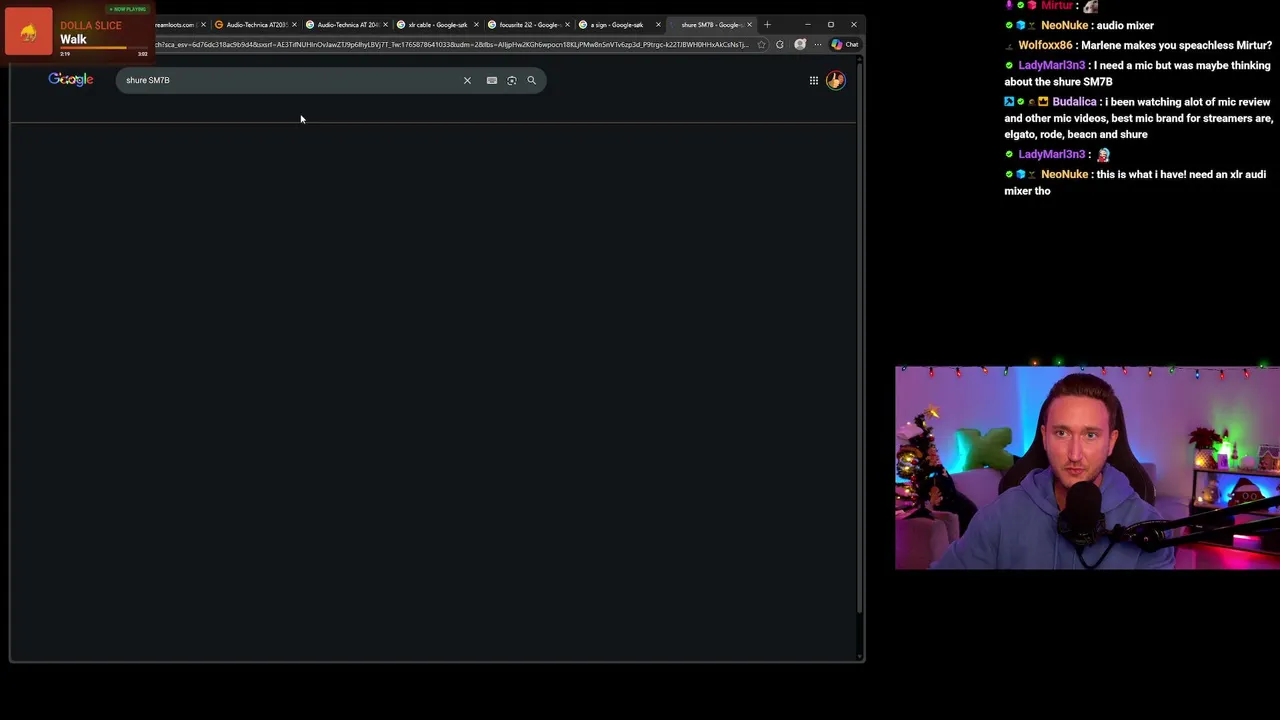
Task: Open the Google apps grid
Action: 814,80
